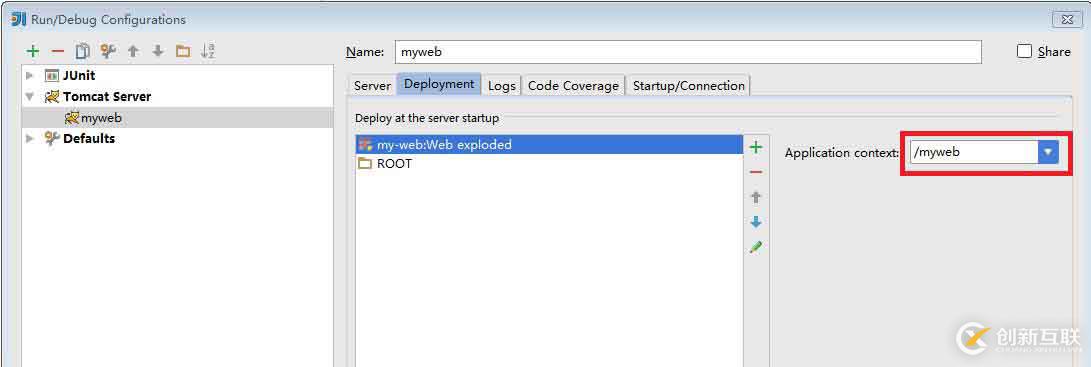Viewport: 1091px width, 367px height.
Task: Copy the selected configuration
Action: [x=83, y=52]
